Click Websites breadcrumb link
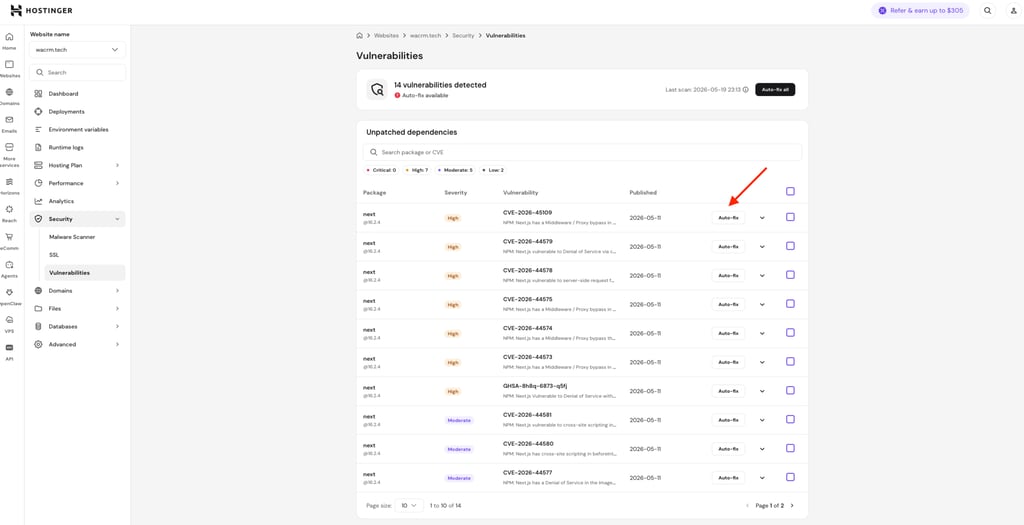The height and width of the screenshot is (525, 1024). [x=386, y=35]
